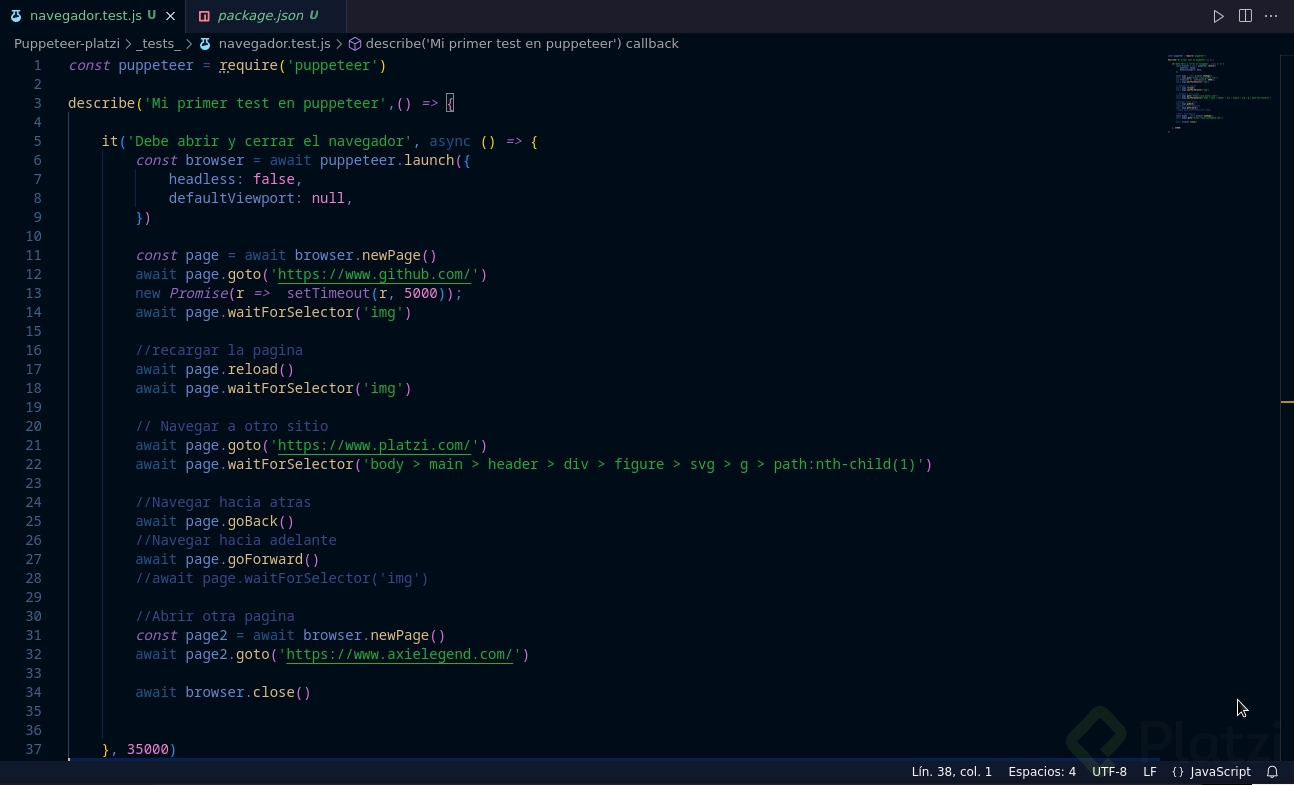Click the 'Debe abrir y cerrar el navegador' string

click(x=269, y=141)
